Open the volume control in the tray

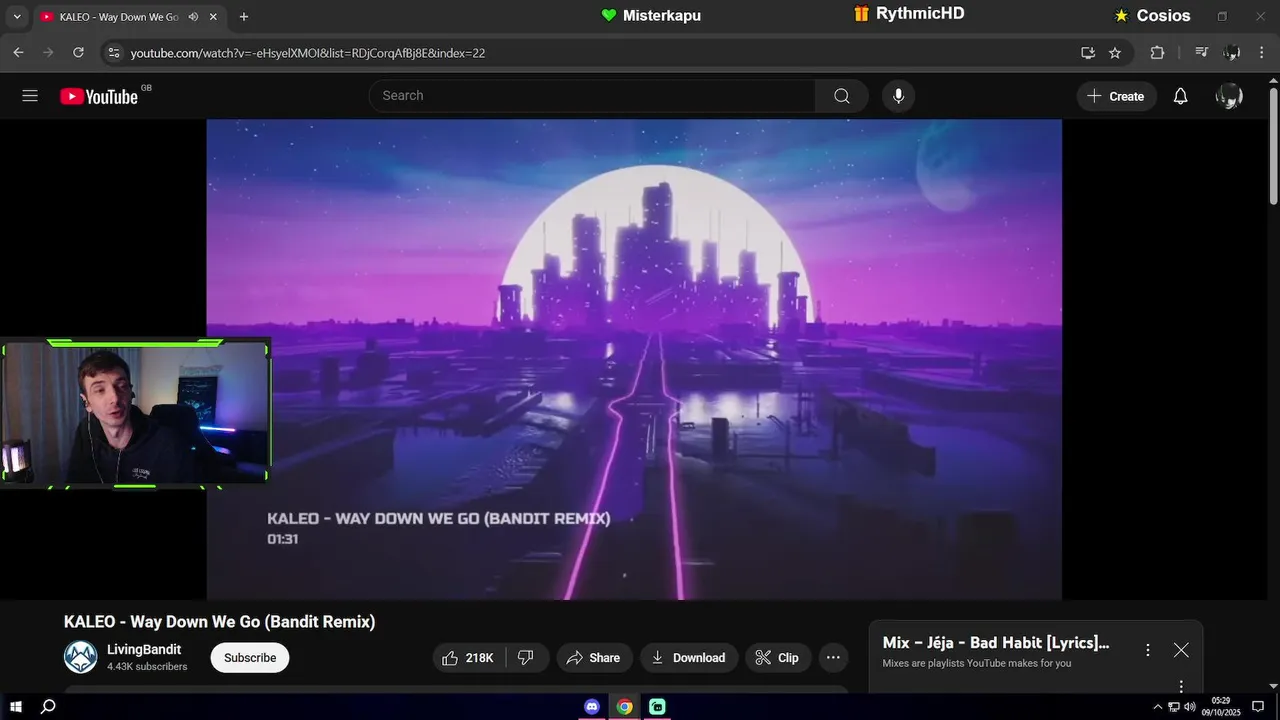click(1190, 706)
